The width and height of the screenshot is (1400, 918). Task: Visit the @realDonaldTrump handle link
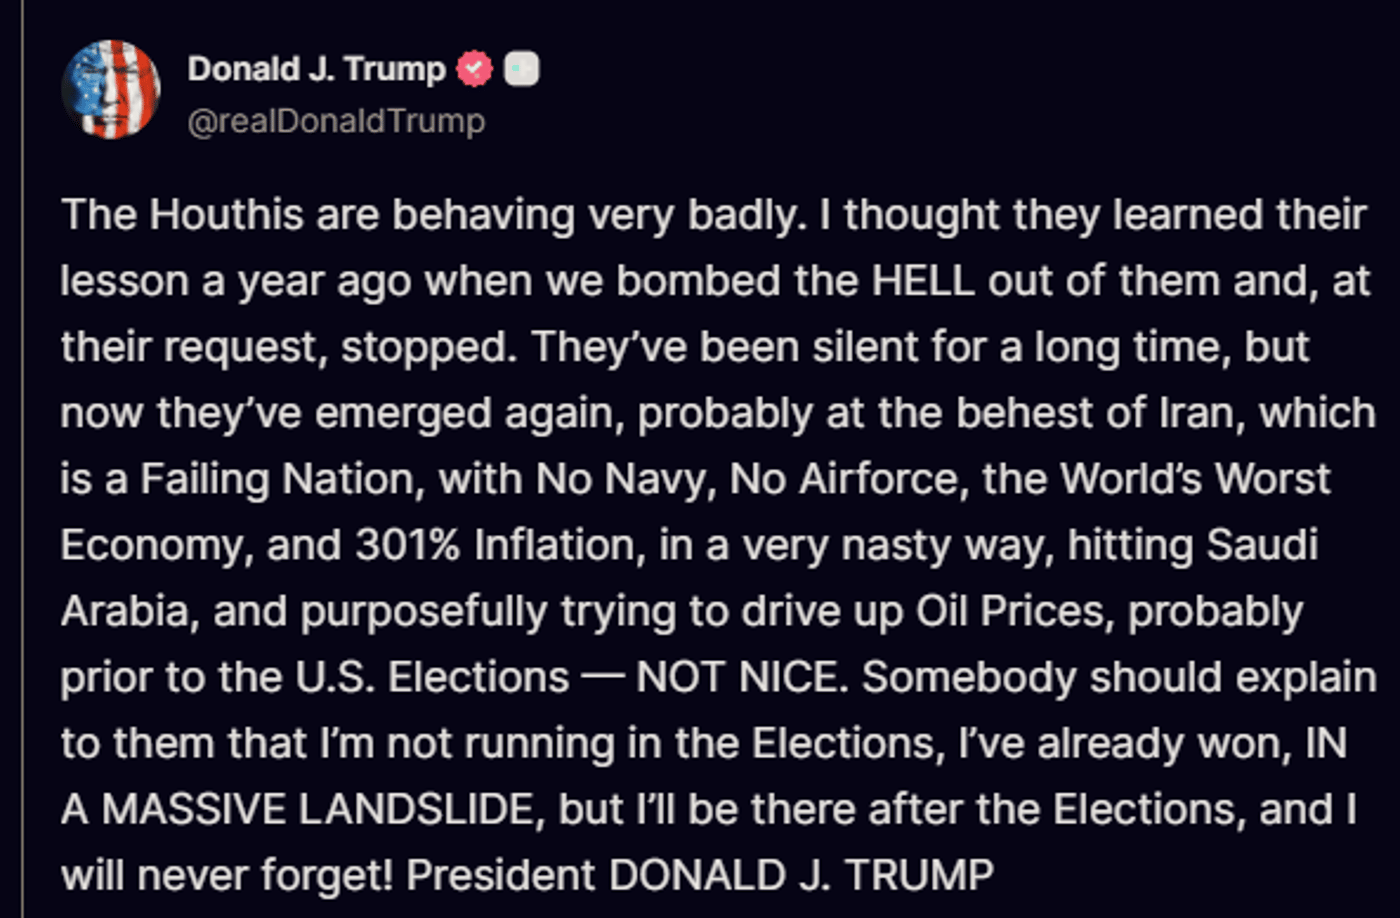point(336,121)
